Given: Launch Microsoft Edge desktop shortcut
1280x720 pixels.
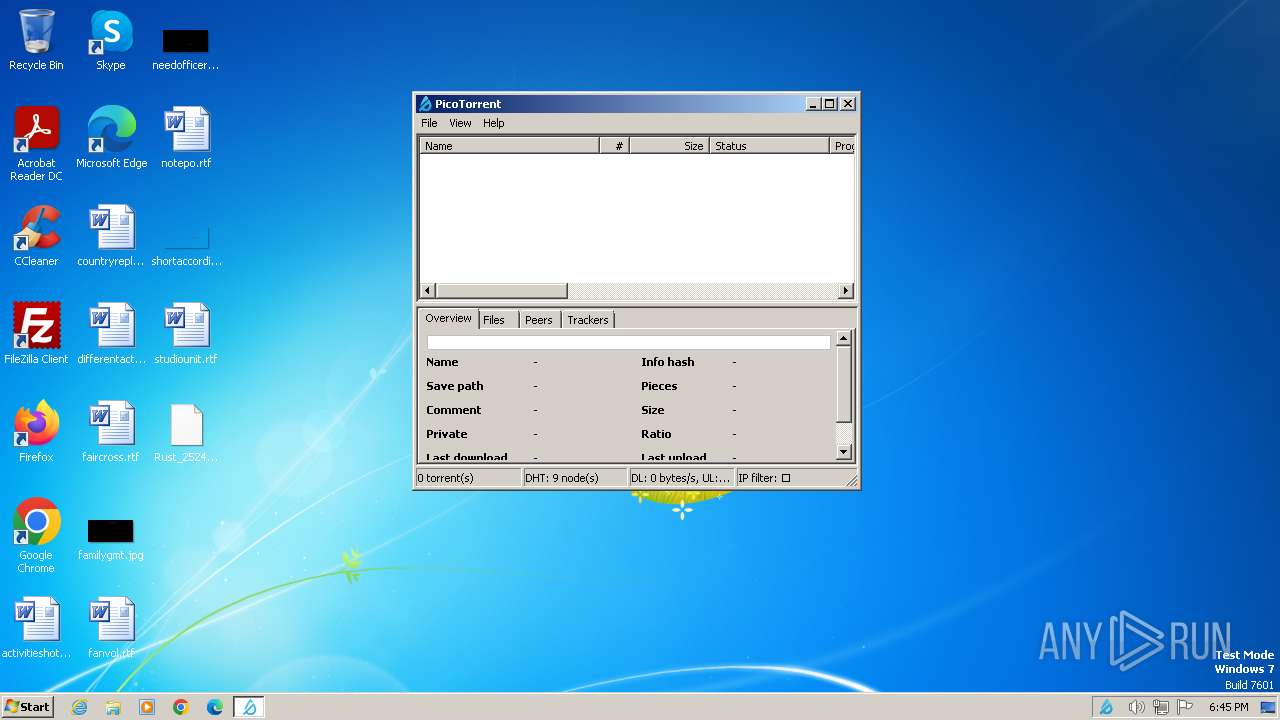Looking at the screenshot, I should tap(111, 138).
